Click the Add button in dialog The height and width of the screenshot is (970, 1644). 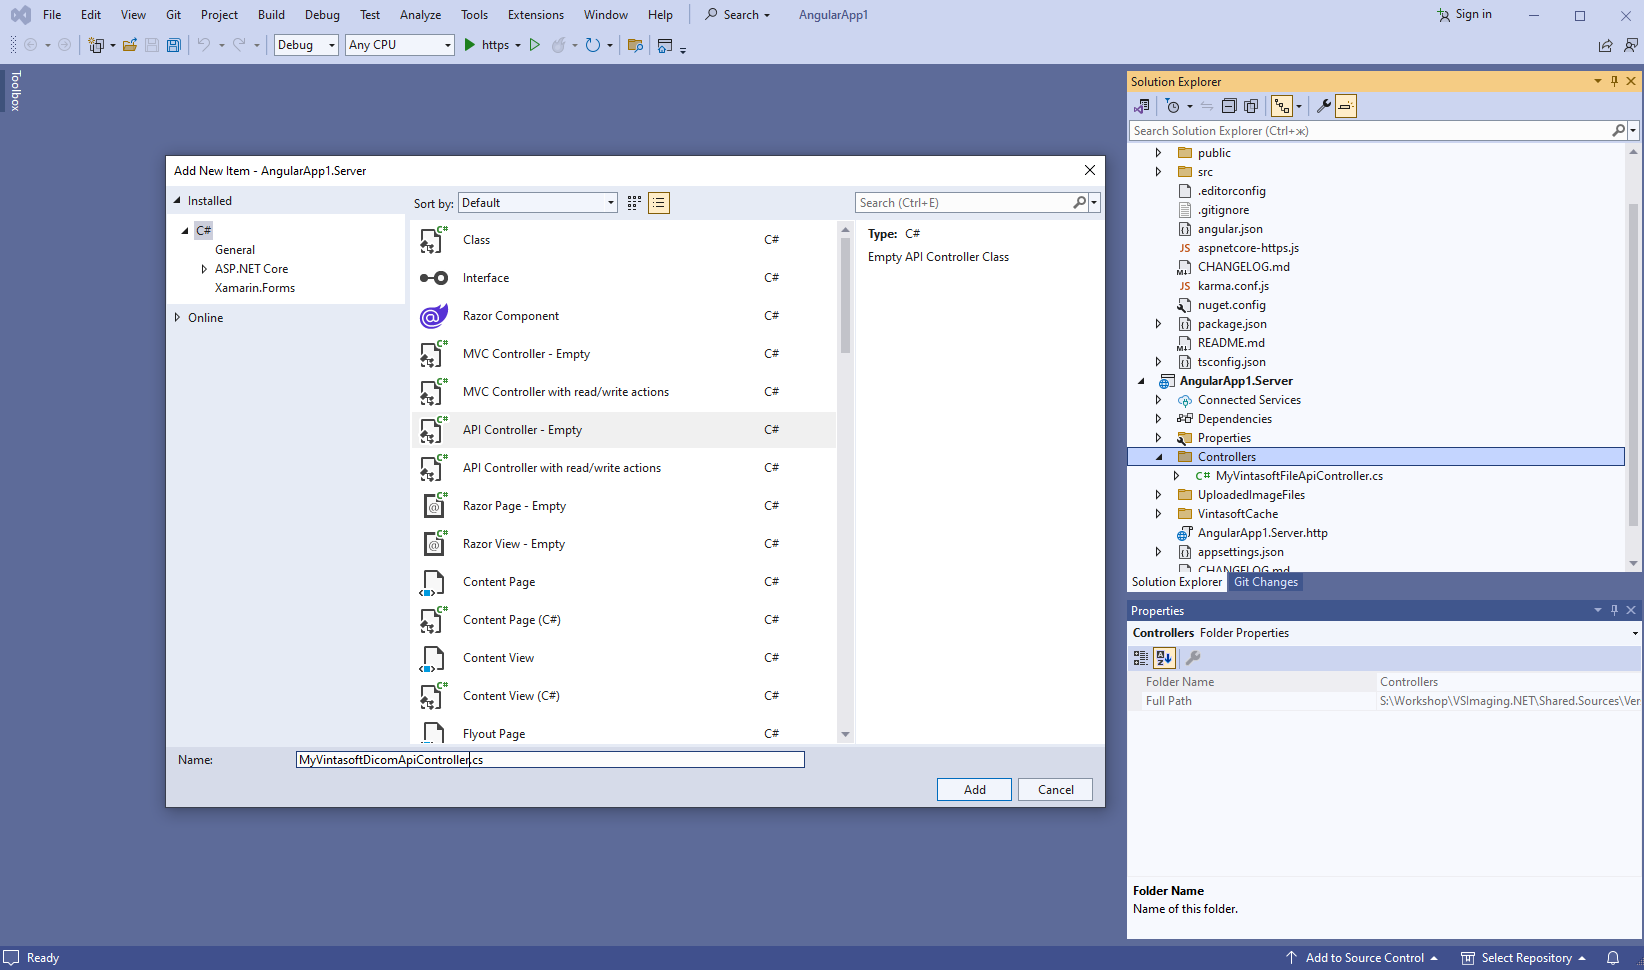(974, 790)
